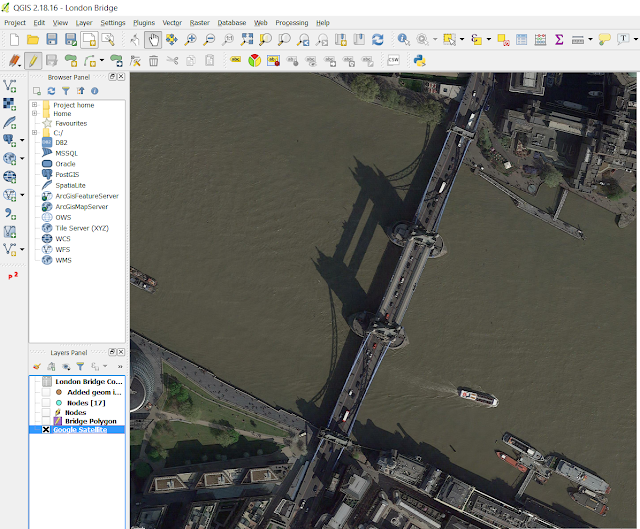Screen dimensions: 640x529
Task: Click the Identify Features tool
Action: click(403, 40)
